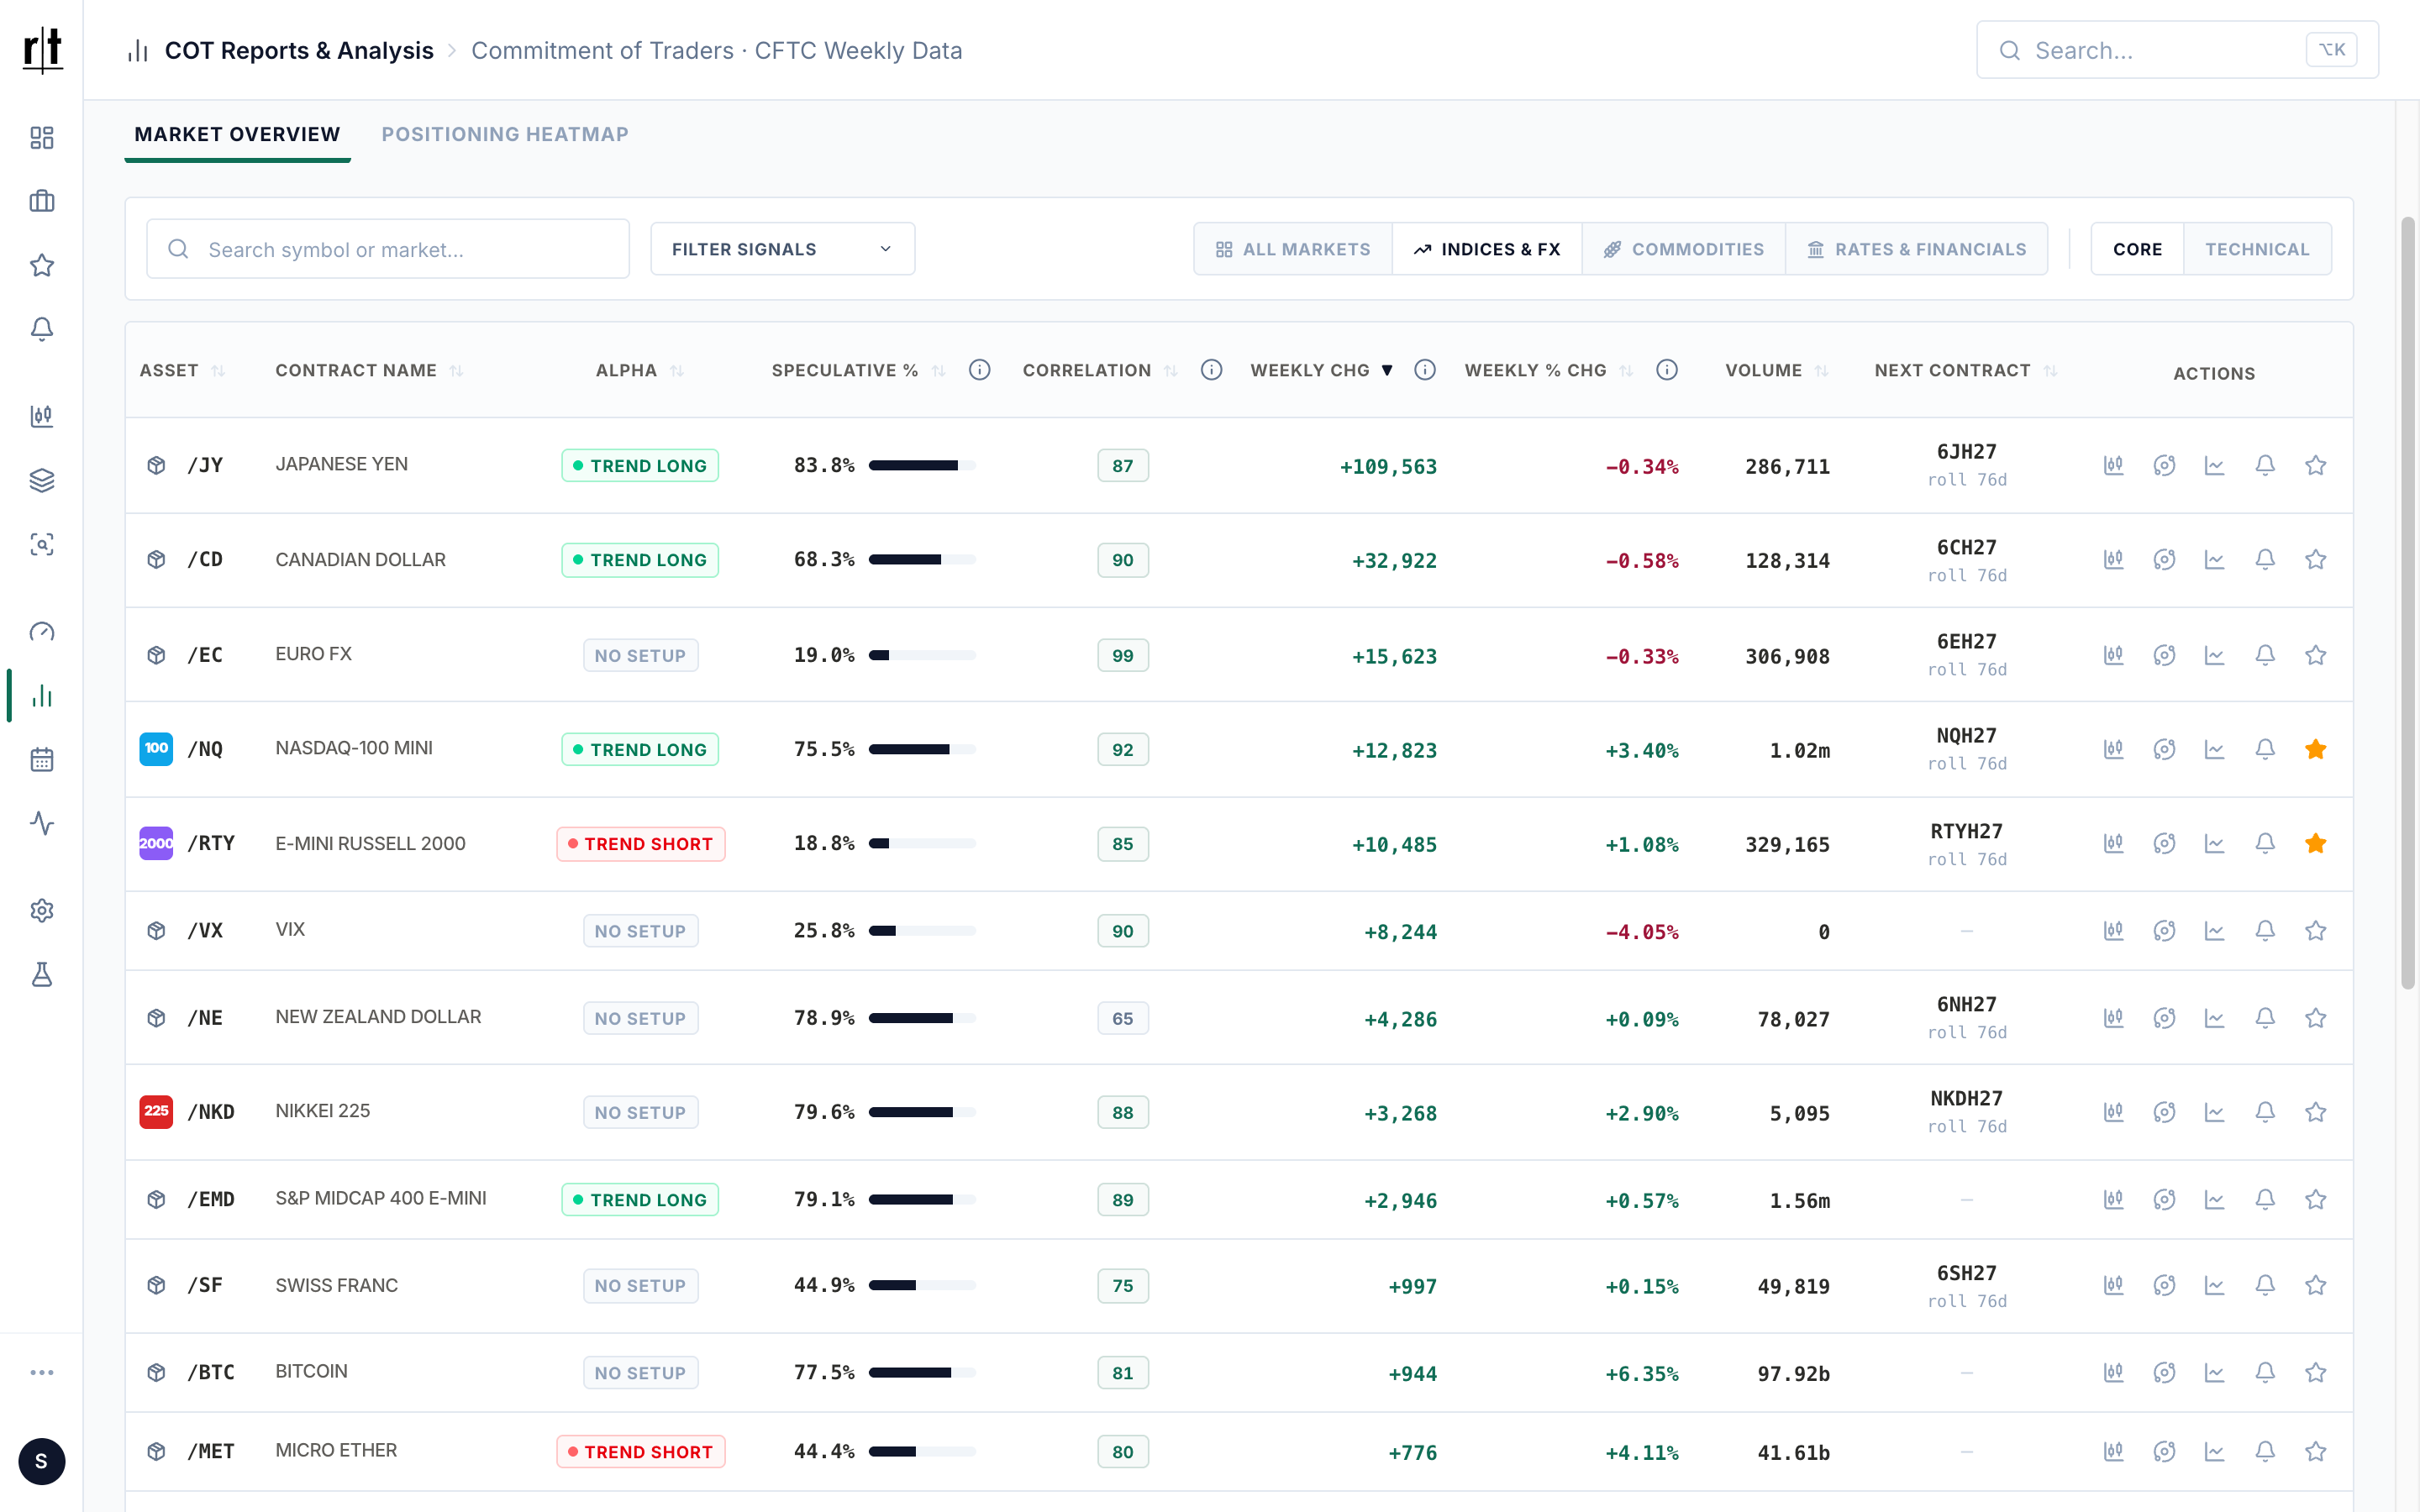Select the Indices & FX filter tab
This screenshot has width=2420, height=1512.
[x=1487, y=249]
